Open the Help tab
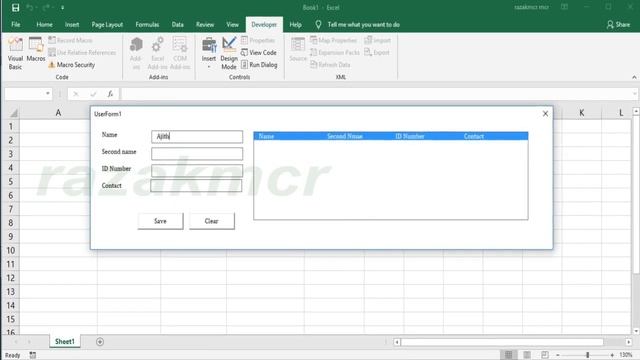This screenshot has height=360, width=640. (295, 24)
